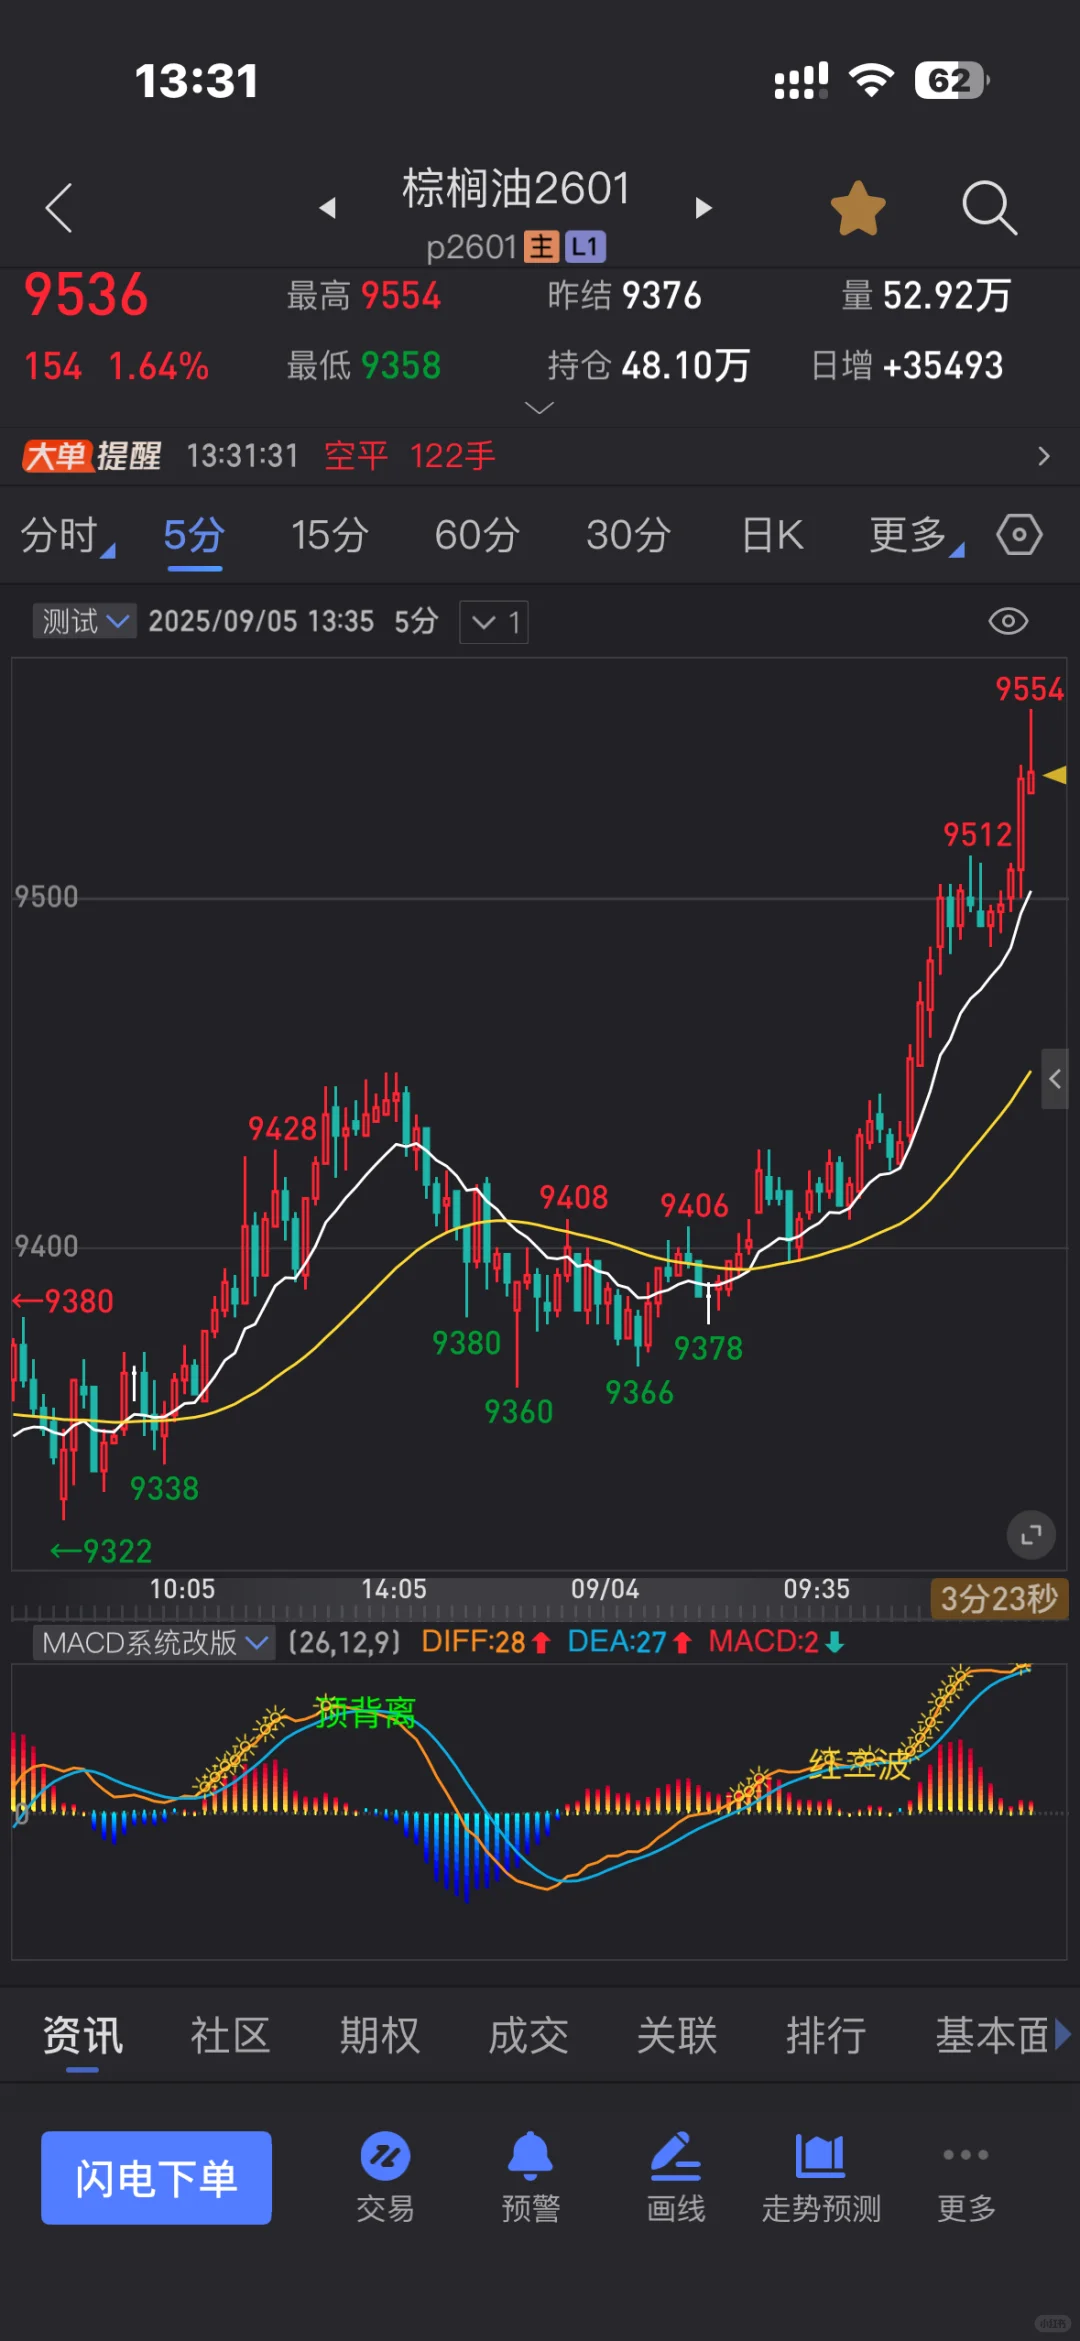Screen dimensions: 1080x2341
Task: Toggle chart visibility eye icon
Action: (x=1008, y=621)
